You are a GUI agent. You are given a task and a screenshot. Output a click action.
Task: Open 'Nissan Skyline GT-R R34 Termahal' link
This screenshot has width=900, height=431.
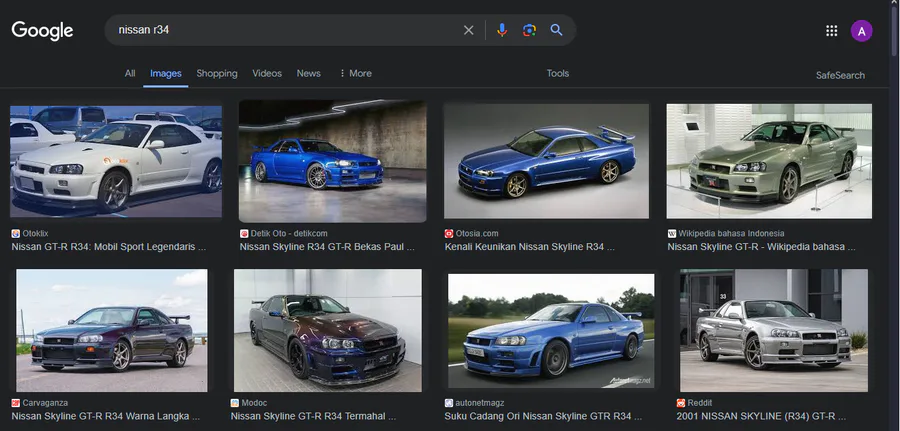[313, 417]
